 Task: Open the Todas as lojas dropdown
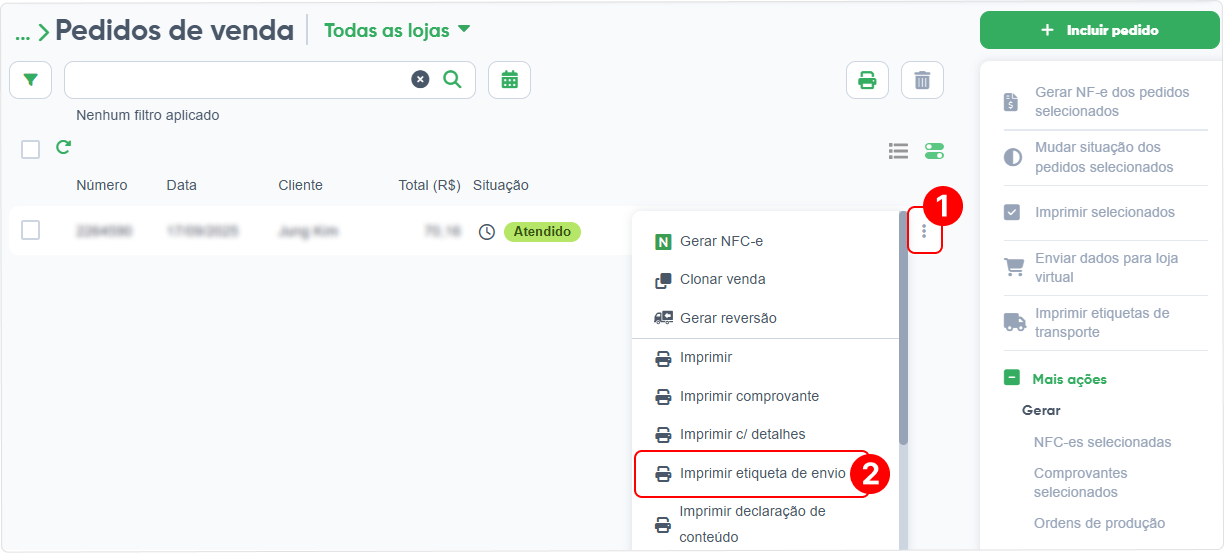coord(397,30)
